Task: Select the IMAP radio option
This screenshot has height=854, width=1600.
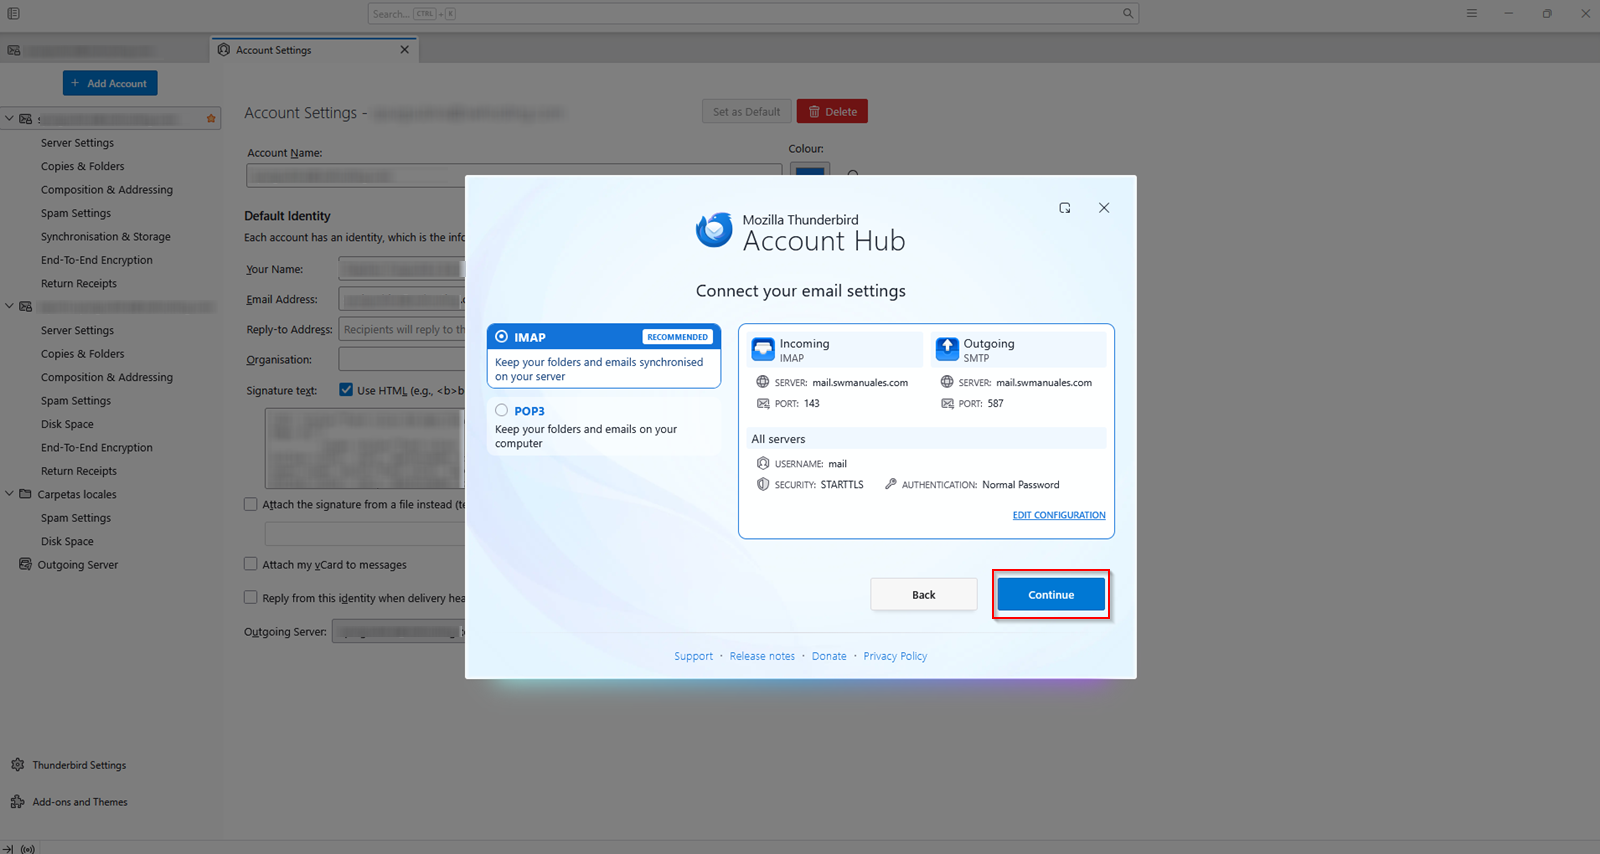Action: pos(502,337)
